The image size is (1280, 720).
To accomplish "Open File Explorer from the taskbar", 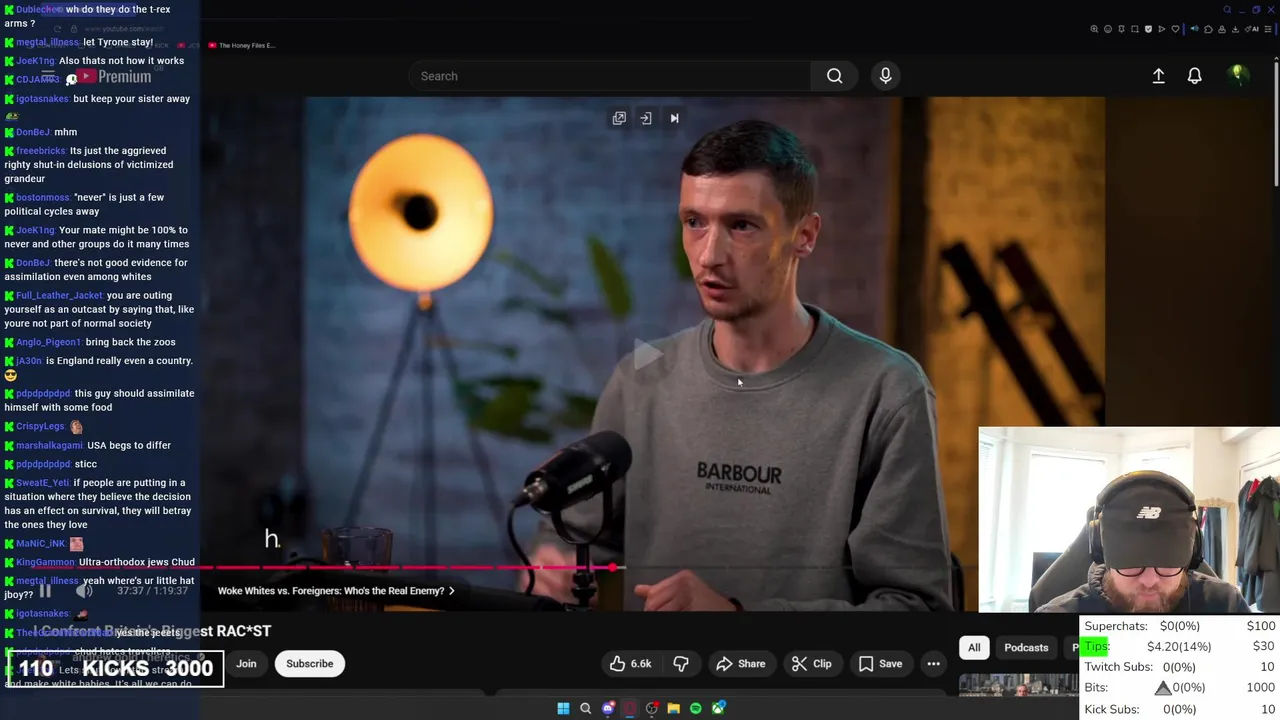I will pyautogui.click(x=674, y=708).
